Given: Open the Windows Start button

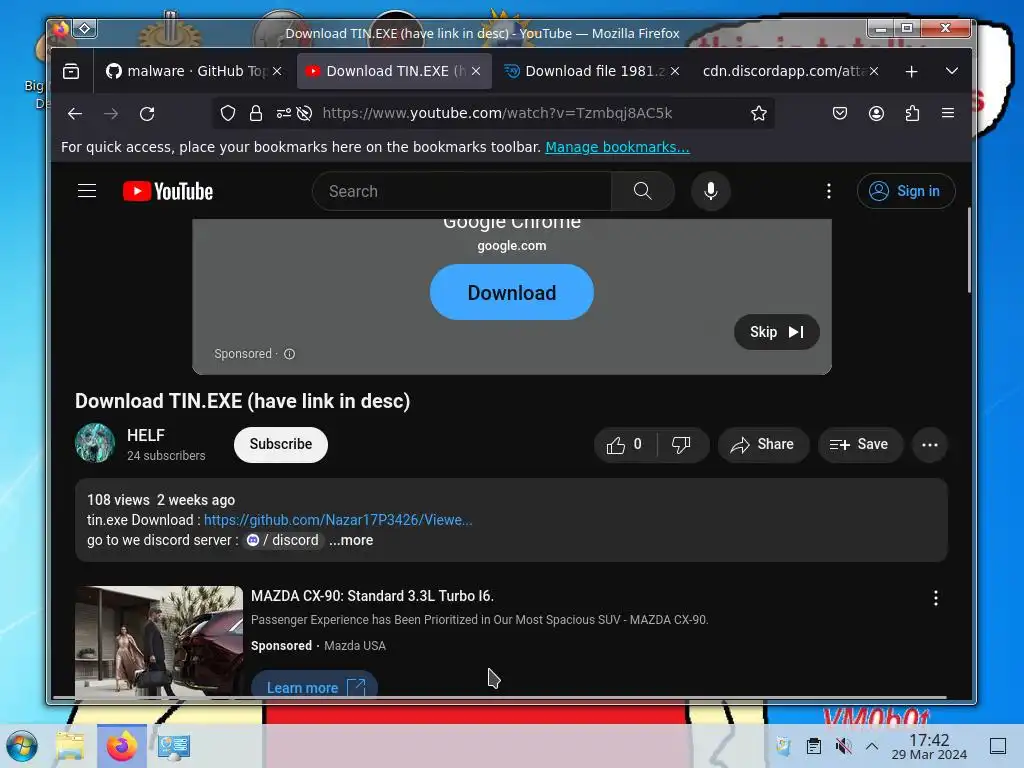Looking at the screenshot, I should click(x=22, y=746).
